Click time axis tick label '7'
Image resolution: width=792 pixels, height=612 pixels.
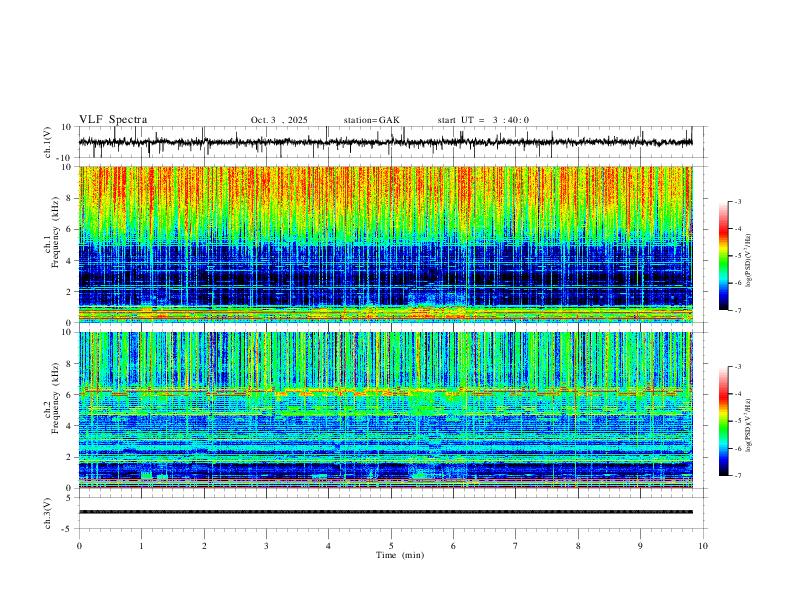pos(516,546)
